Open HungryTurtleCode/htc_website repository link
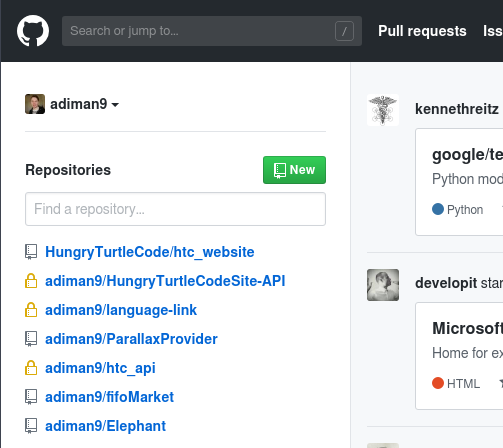 (x=150, y=252)
